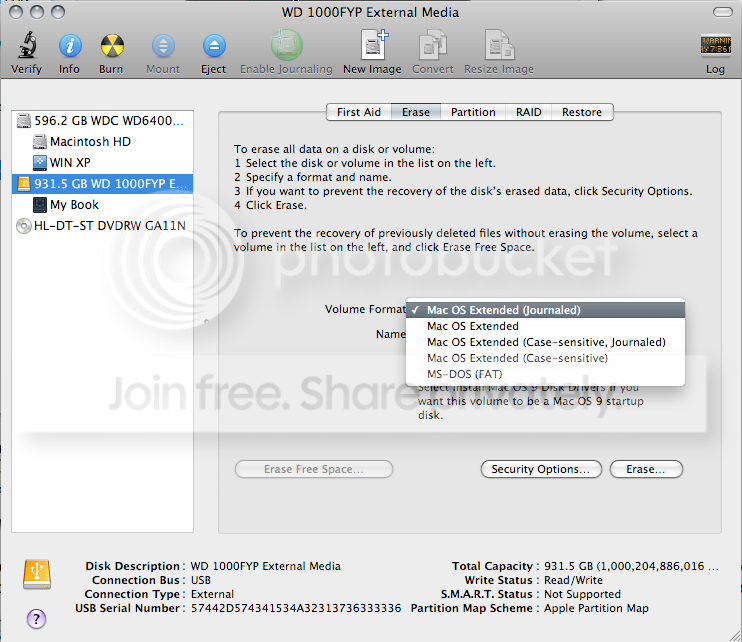
Task: Select the My Book volume
Action: [74, 205]
